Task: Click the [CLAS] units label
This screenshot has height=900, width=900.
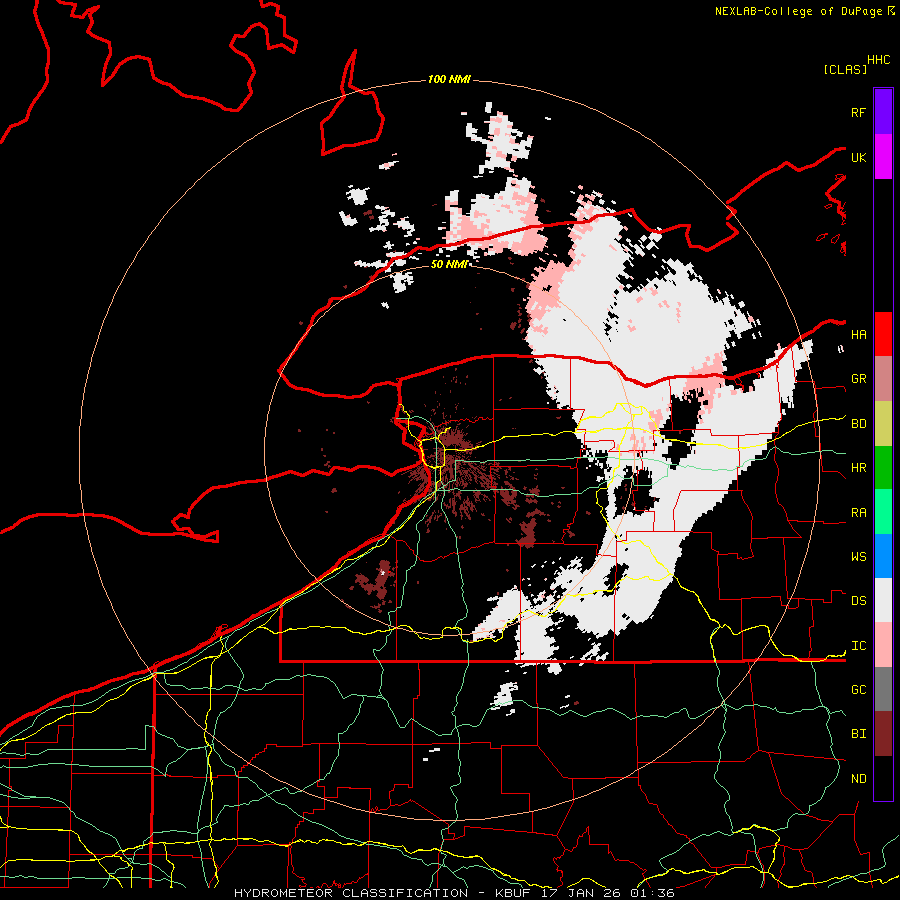Action: [x=845, y=70]
